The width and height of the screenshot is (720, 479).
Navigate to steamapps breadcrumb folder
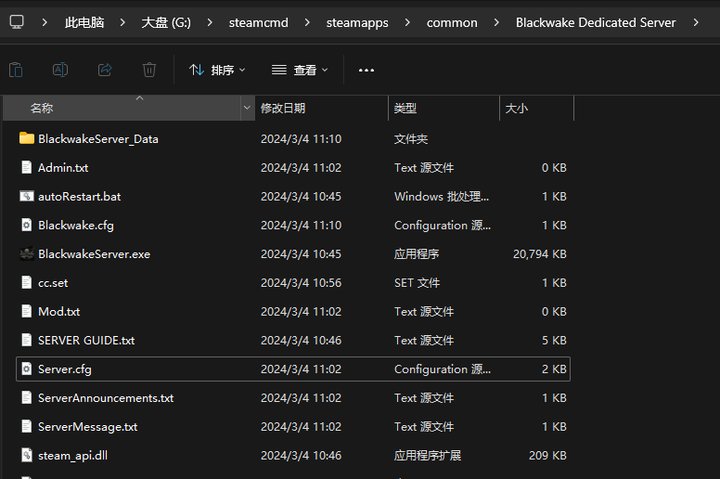click(x=357, y=23)
